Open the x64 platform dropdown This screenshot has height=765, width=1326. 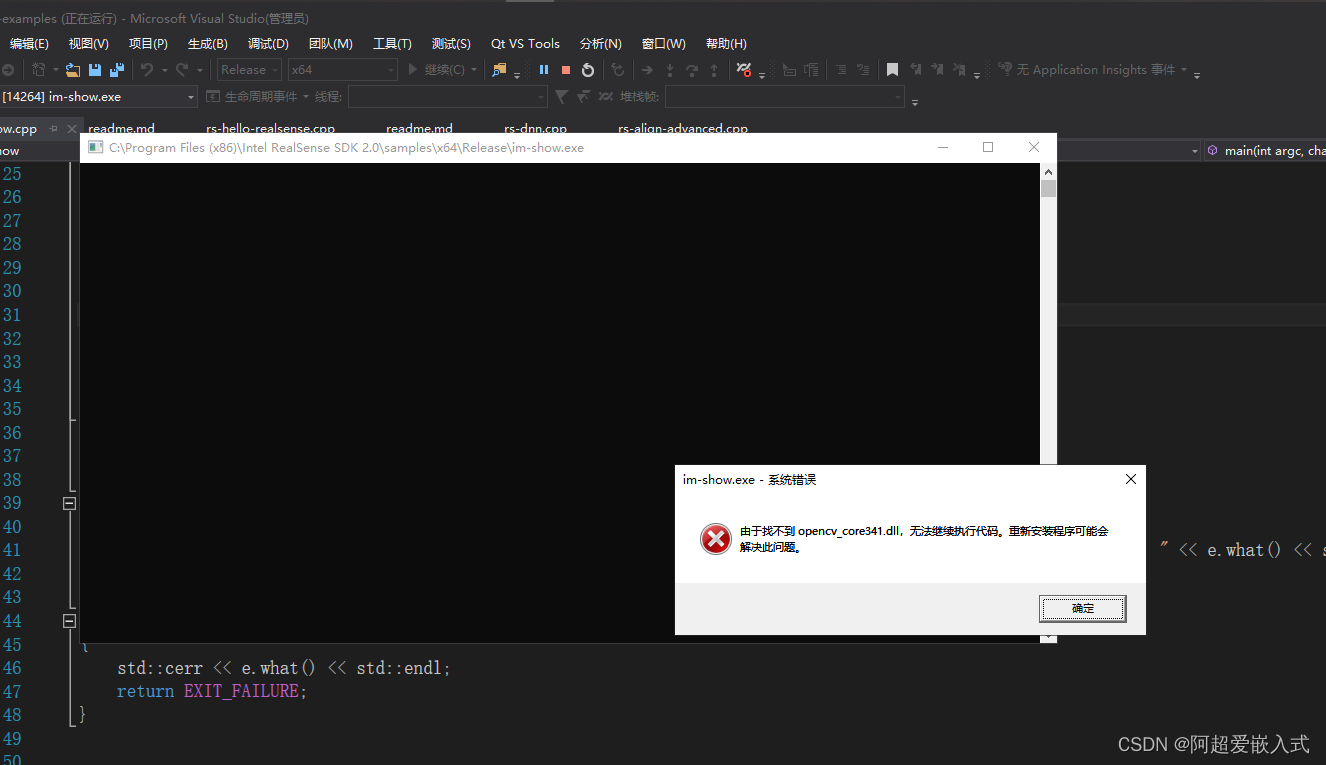tap(343, 70)
